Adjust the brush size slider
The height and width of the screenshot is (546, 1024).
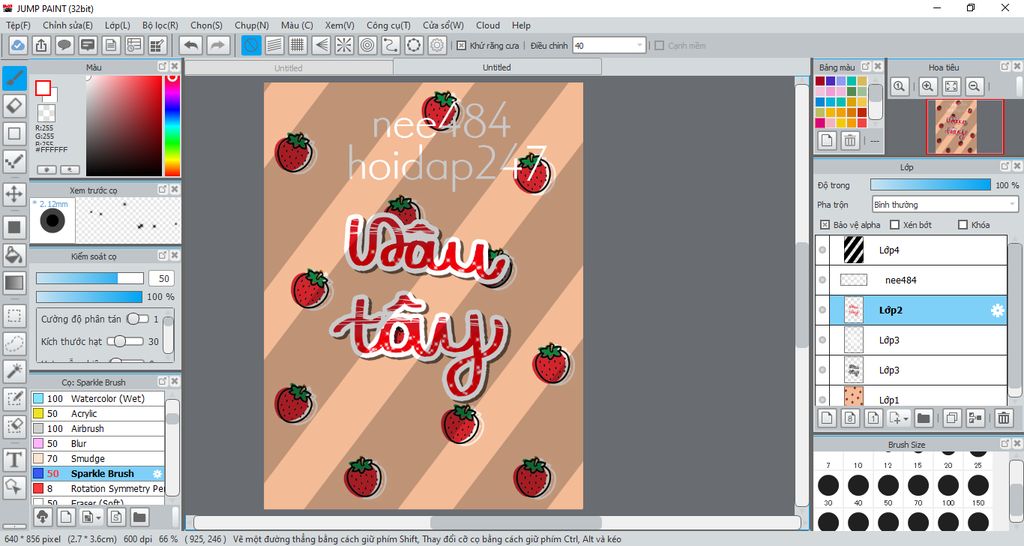(x=89, y=278)
